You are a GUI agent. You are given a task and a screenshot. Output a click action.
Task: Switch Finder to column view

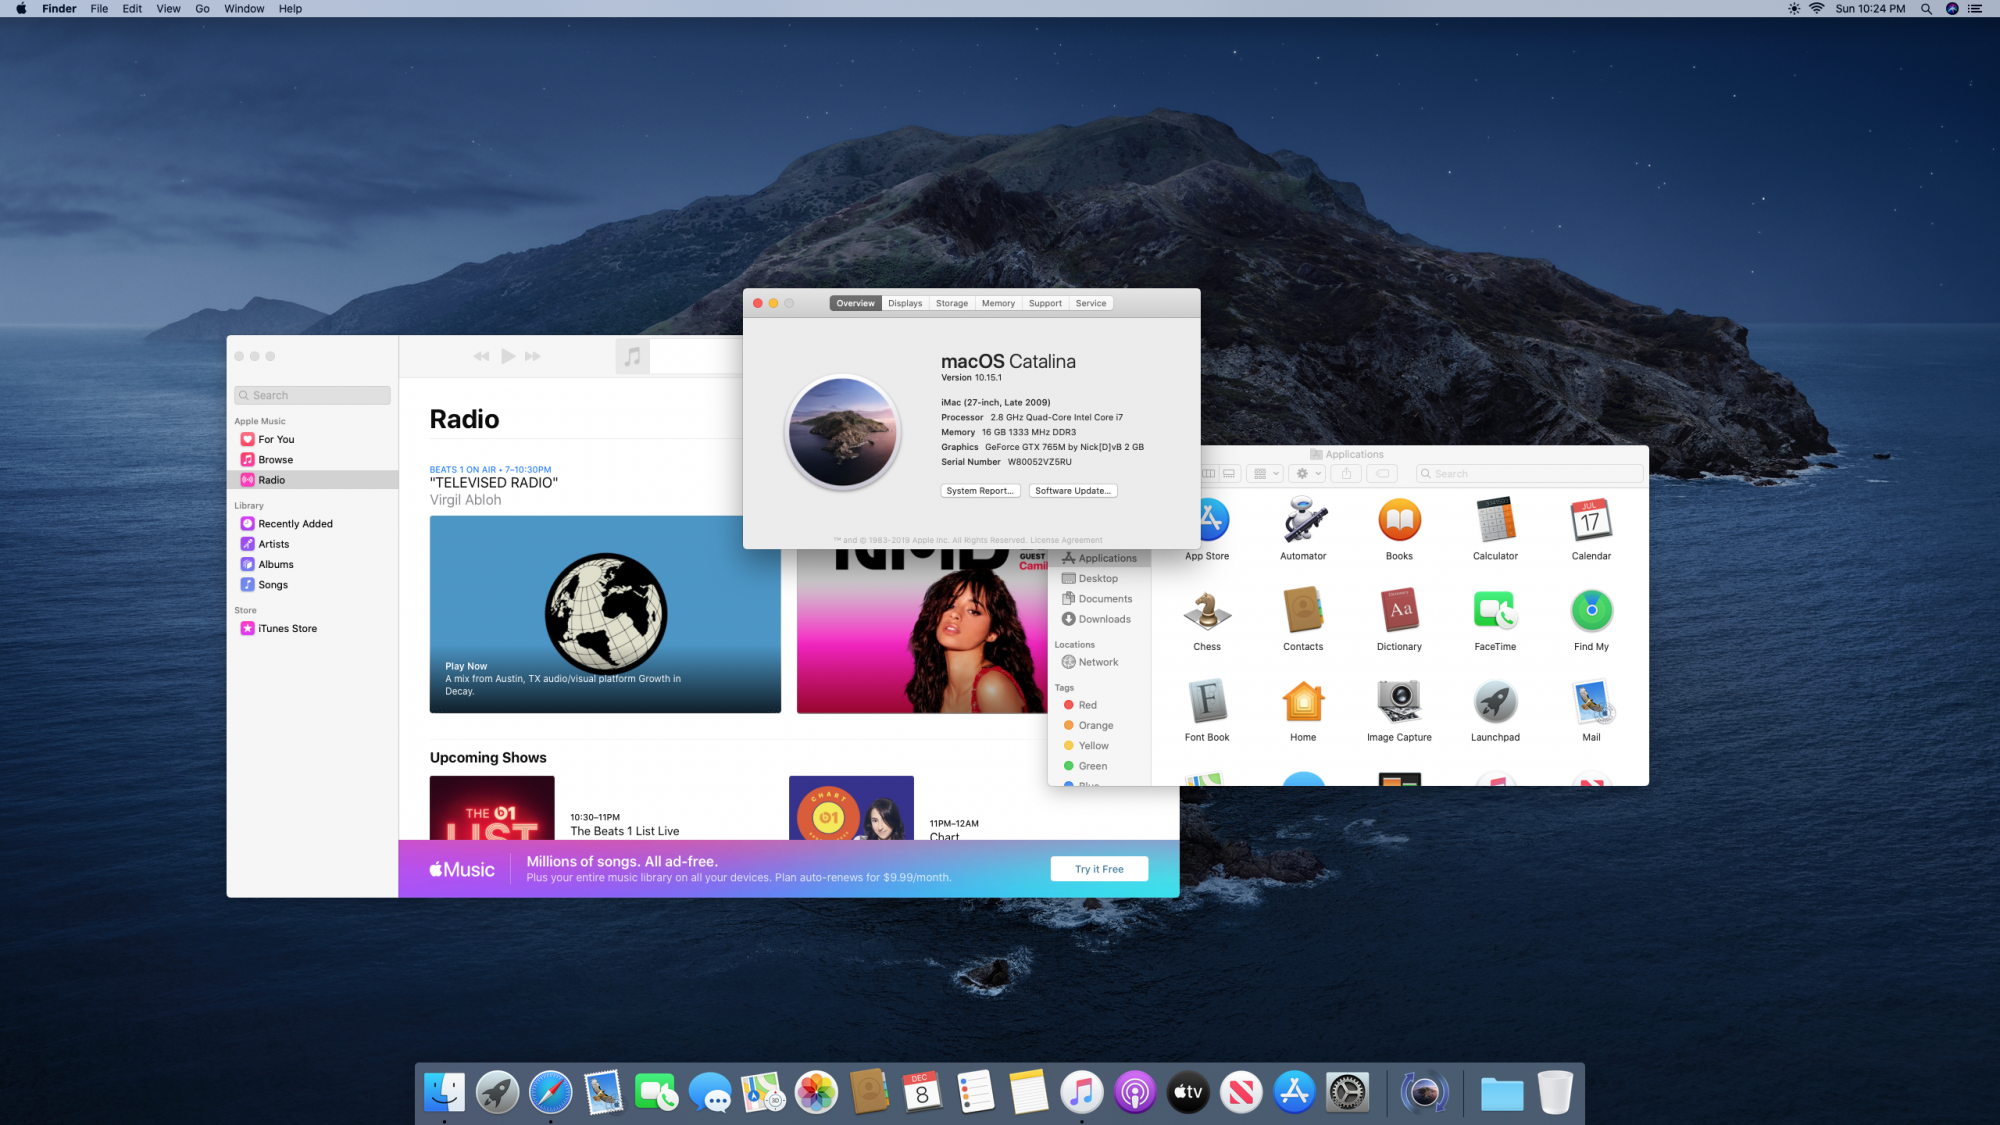coord(1209,474)
